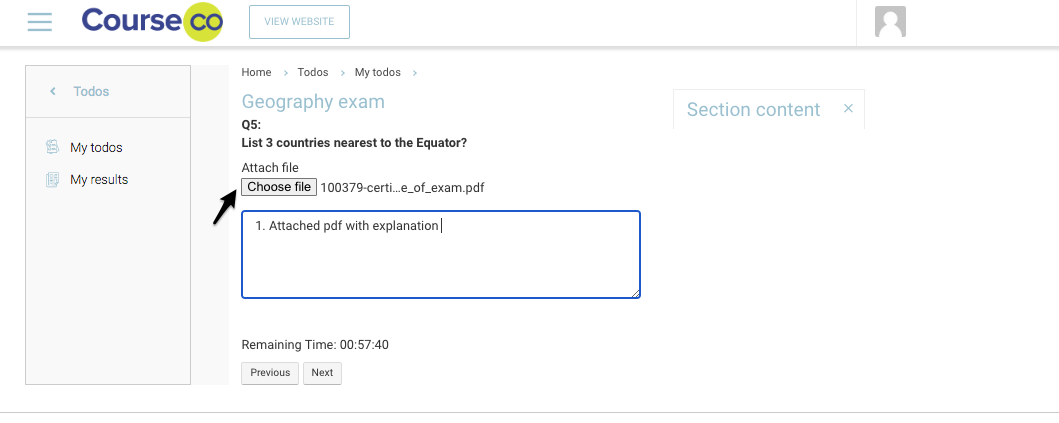The width and height of the screenshot is (1059, 423).
Task: Advance to the Next question
Action: [322, 373]
